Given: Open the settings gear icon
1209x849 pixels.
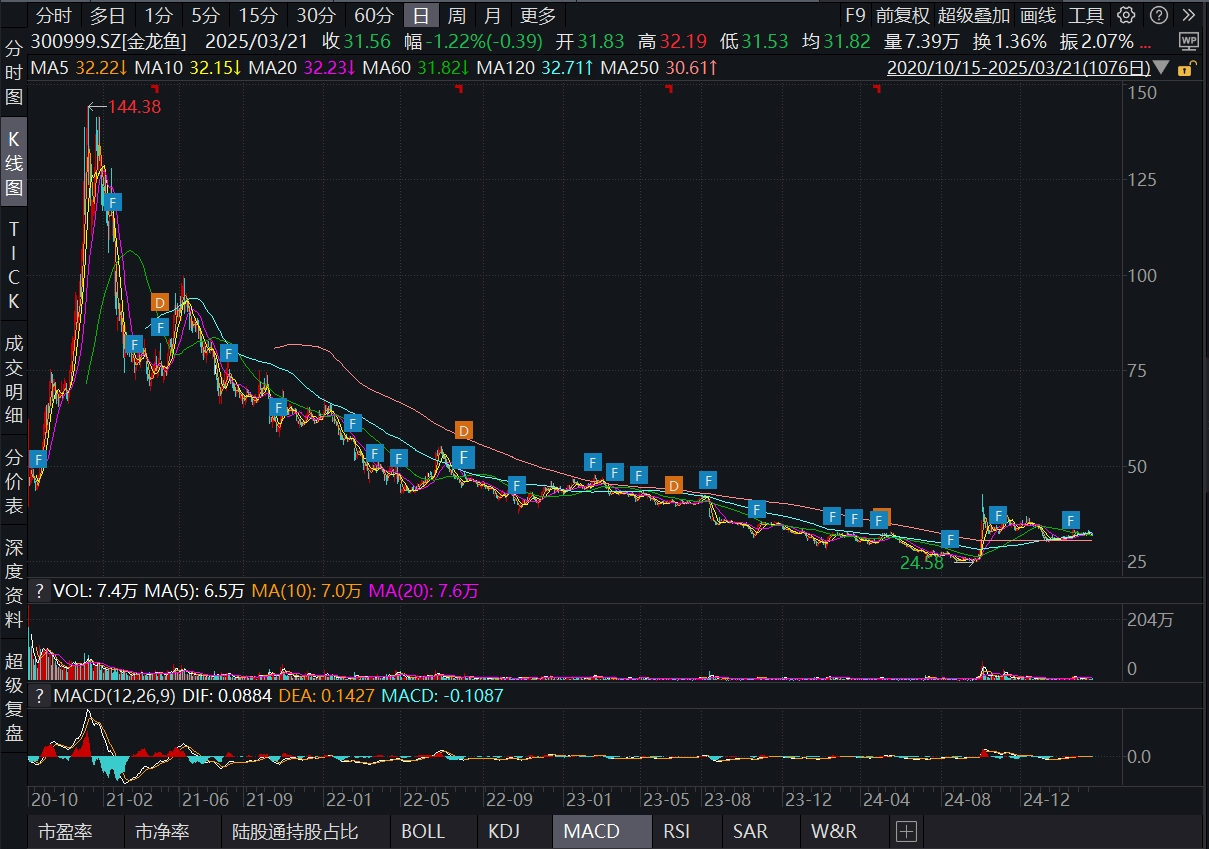Looking at the screenshot, I should [x=1127, y=15].
